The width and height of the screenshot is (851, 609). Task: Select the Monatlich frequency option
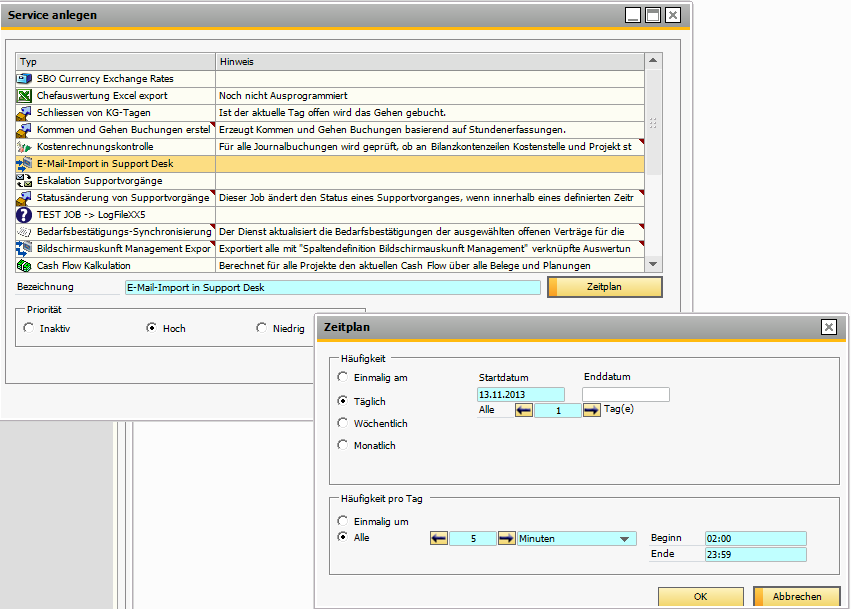[344, 445]
